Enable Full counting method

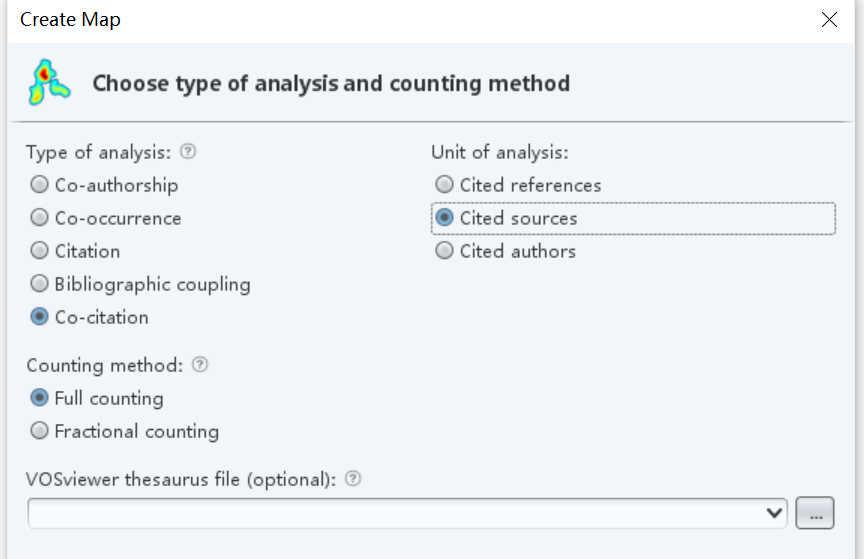(40, 398)
